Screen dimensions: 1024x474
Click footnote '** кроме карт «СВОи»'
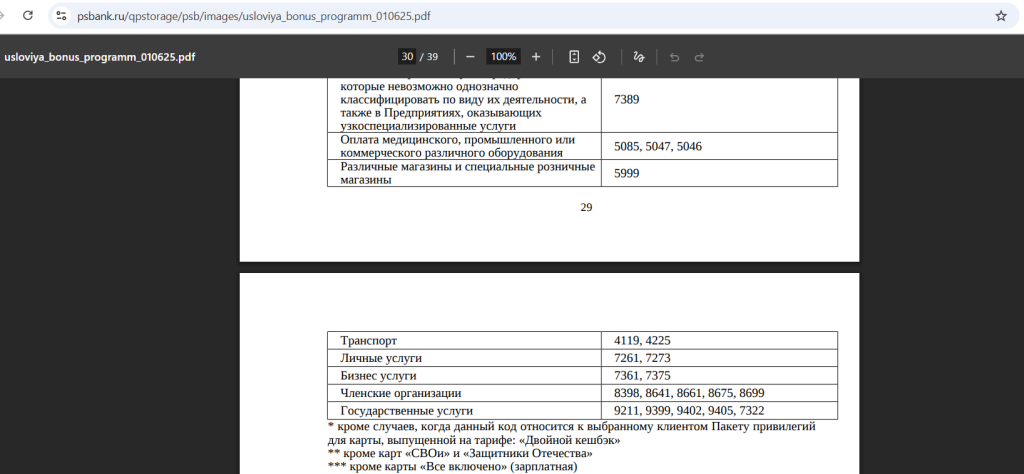pyautogui.click(x=460, y=453)
